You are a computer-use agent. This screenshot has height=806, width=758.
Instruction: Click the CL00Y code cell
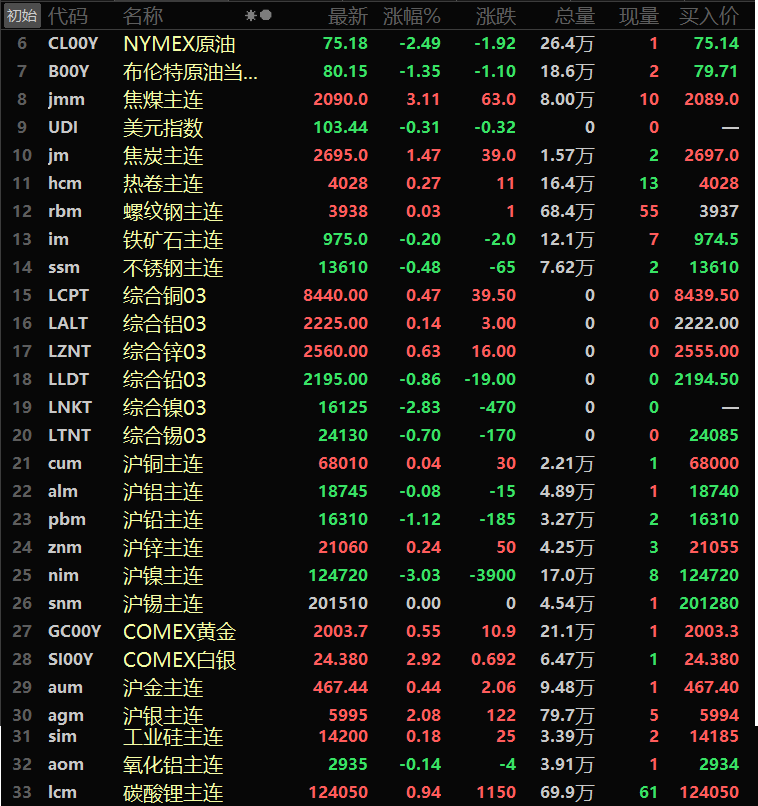[73, 44]
